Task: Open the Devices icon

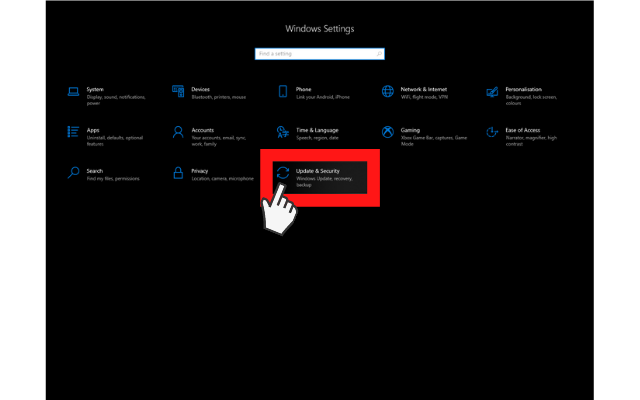Action: (178, 91)
